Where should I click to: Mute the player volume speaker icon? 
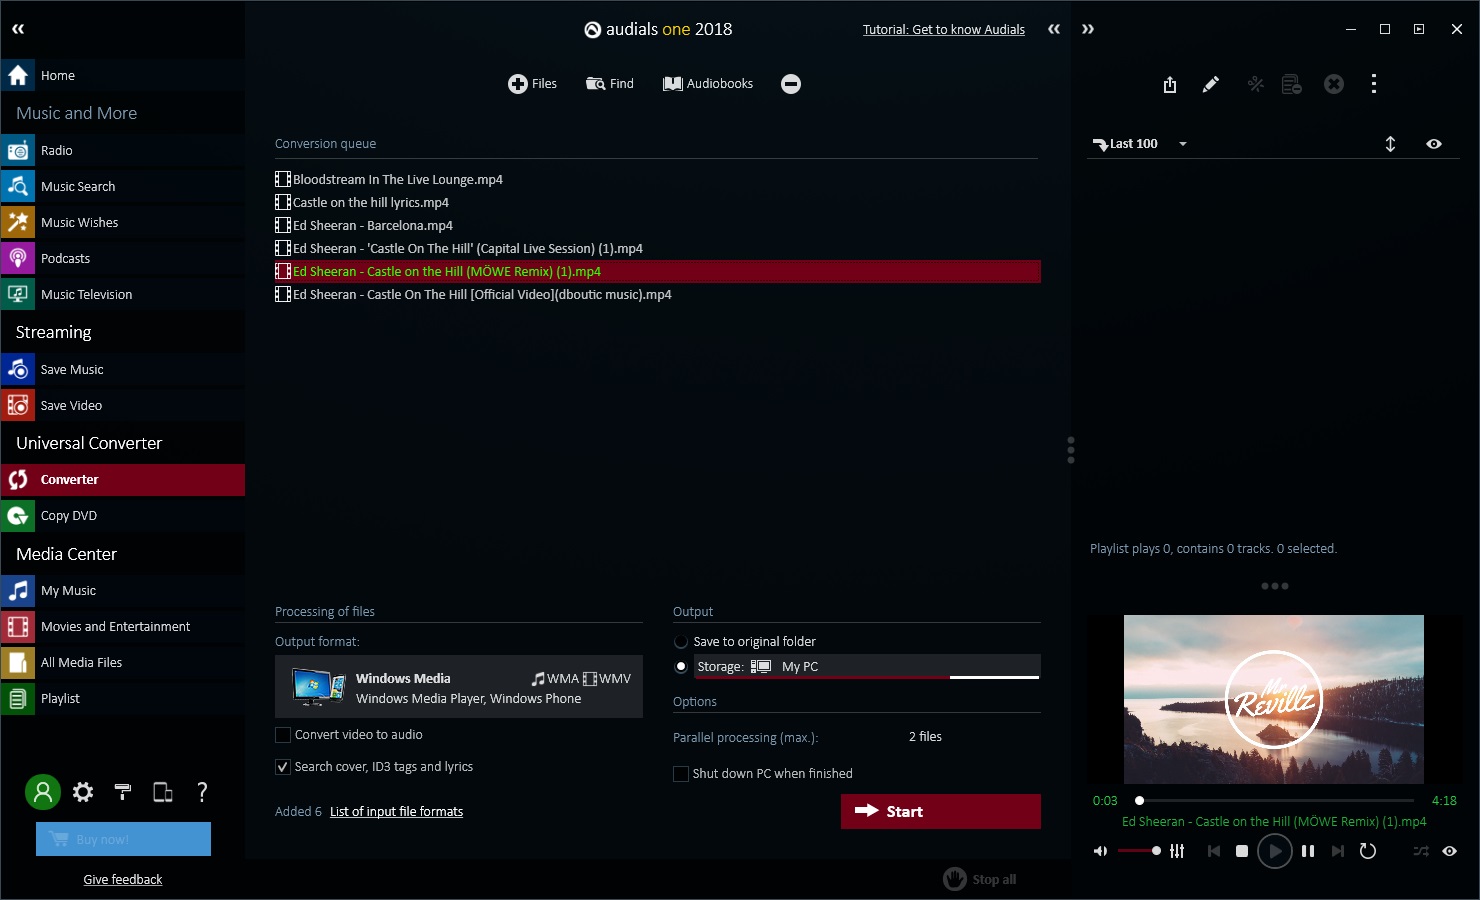pos(1101,851)
